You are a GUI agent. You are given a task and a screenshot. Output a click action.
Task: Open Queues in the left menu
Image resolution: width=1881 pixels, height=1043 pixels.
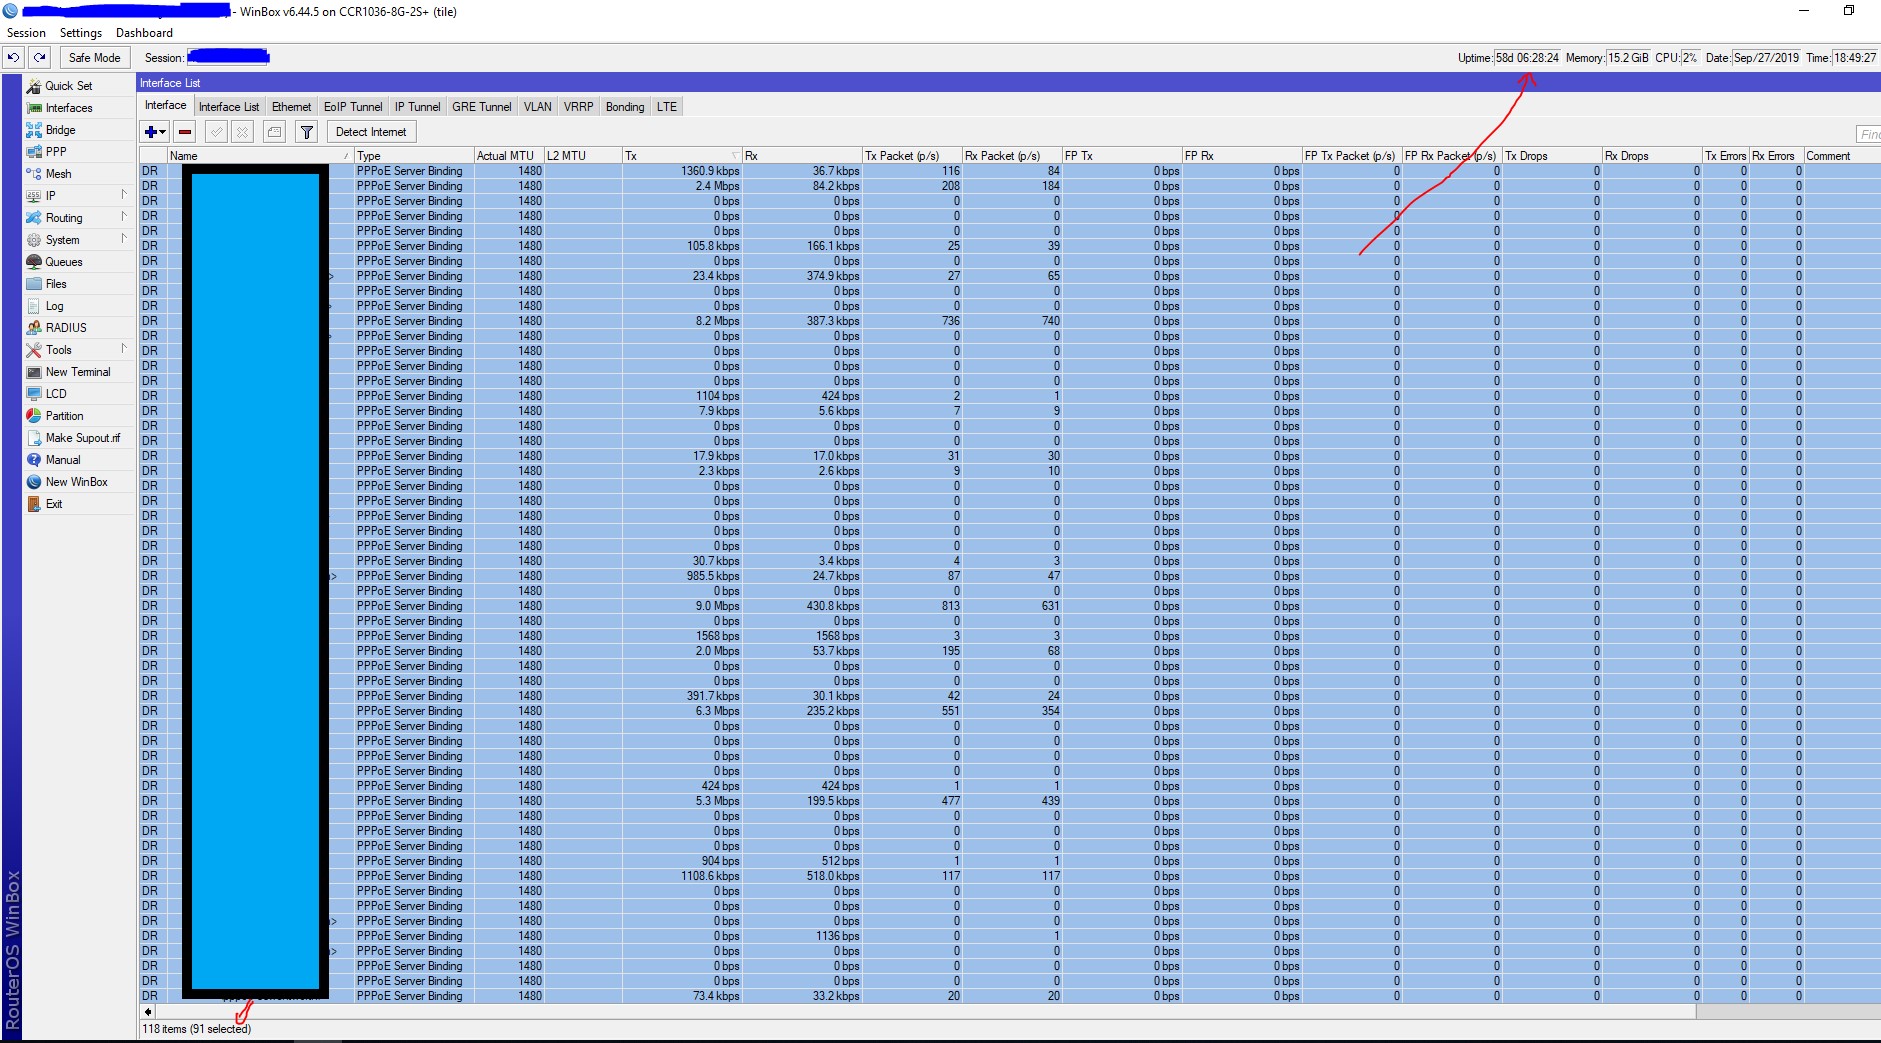[64, 262]
